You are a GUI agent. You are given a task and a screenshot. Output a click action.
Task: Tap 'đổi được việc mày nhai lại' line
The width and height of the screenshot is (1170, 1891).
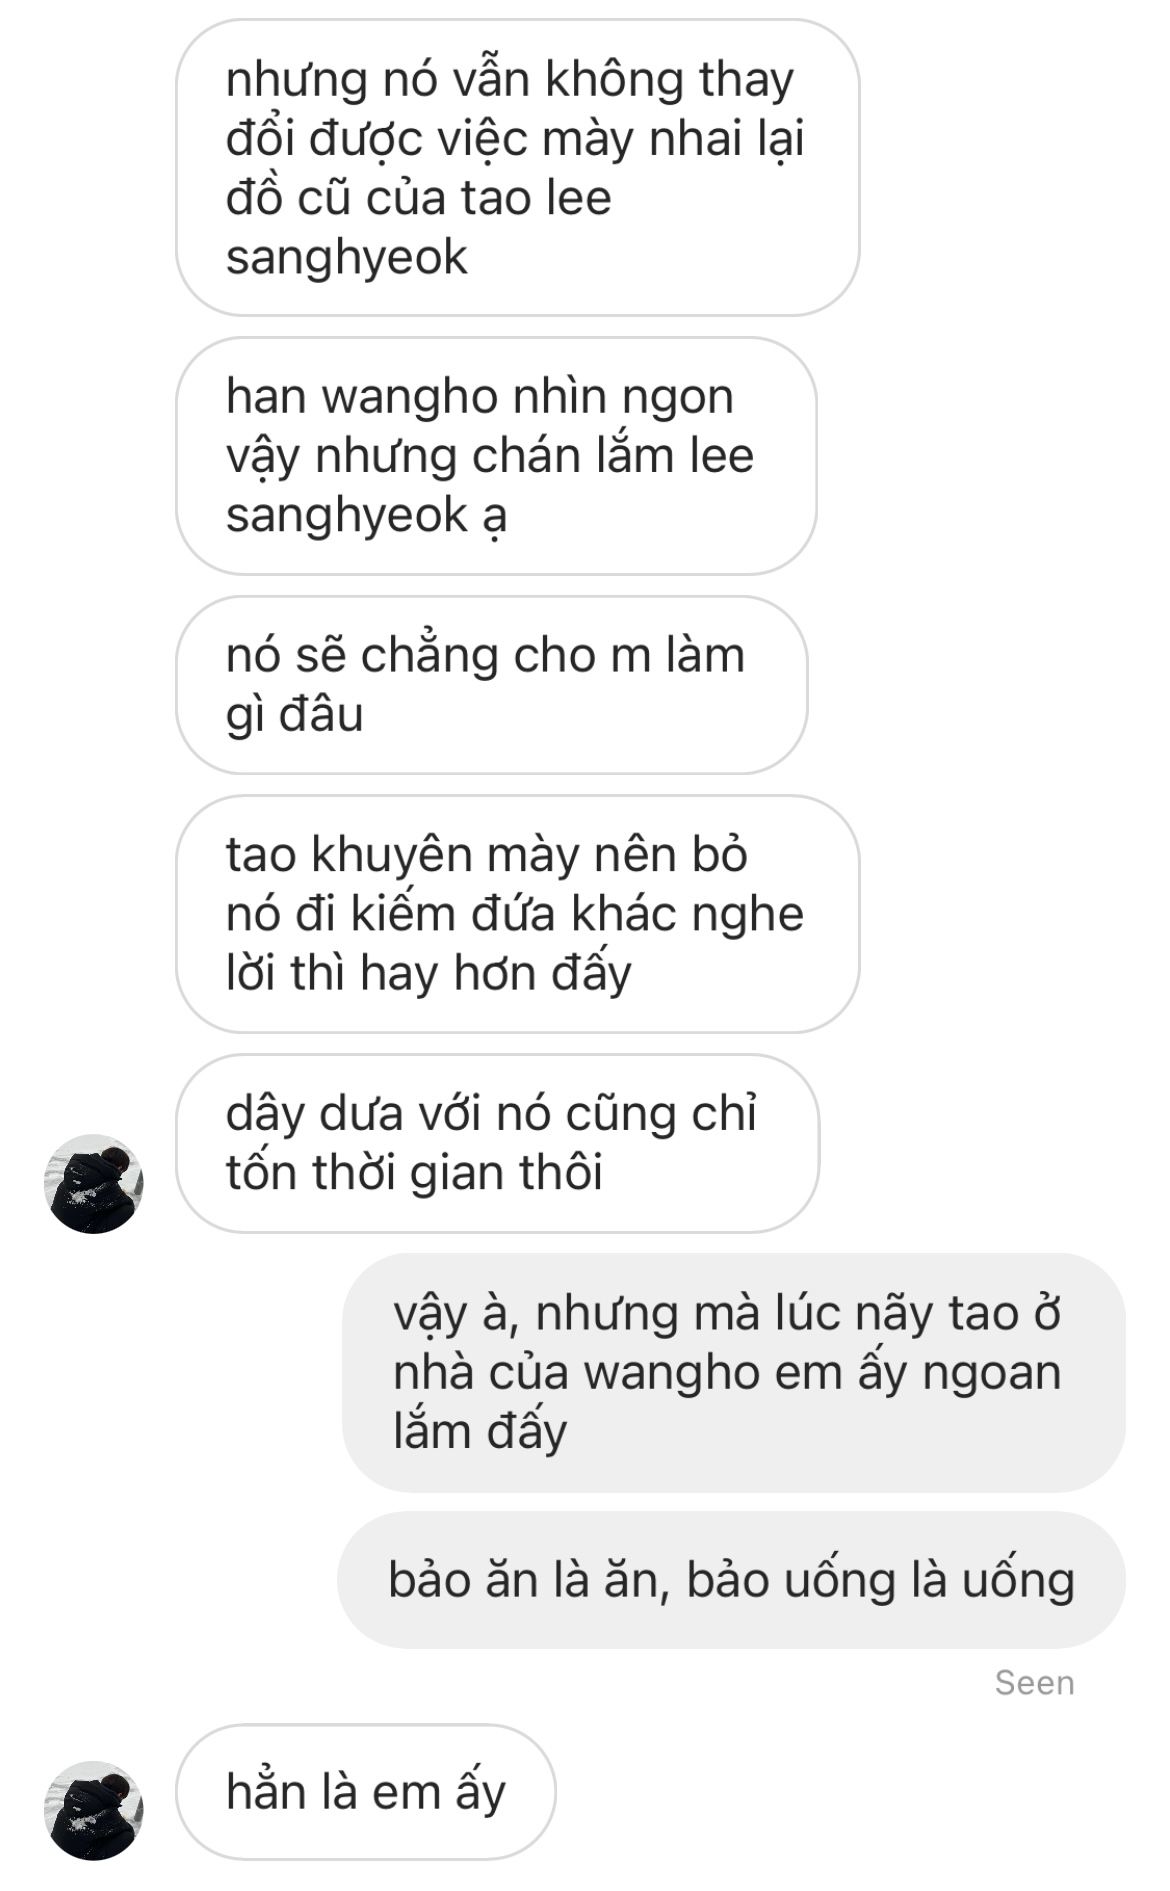[515, 139]
